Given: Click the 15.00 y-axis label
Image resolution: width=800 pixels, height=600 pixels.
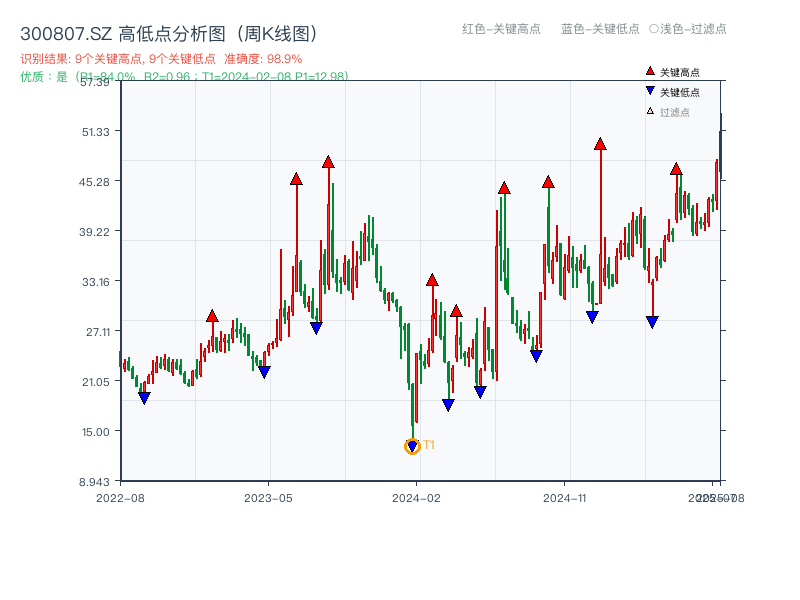Looking at the screenshot, I should click(96, 432).
